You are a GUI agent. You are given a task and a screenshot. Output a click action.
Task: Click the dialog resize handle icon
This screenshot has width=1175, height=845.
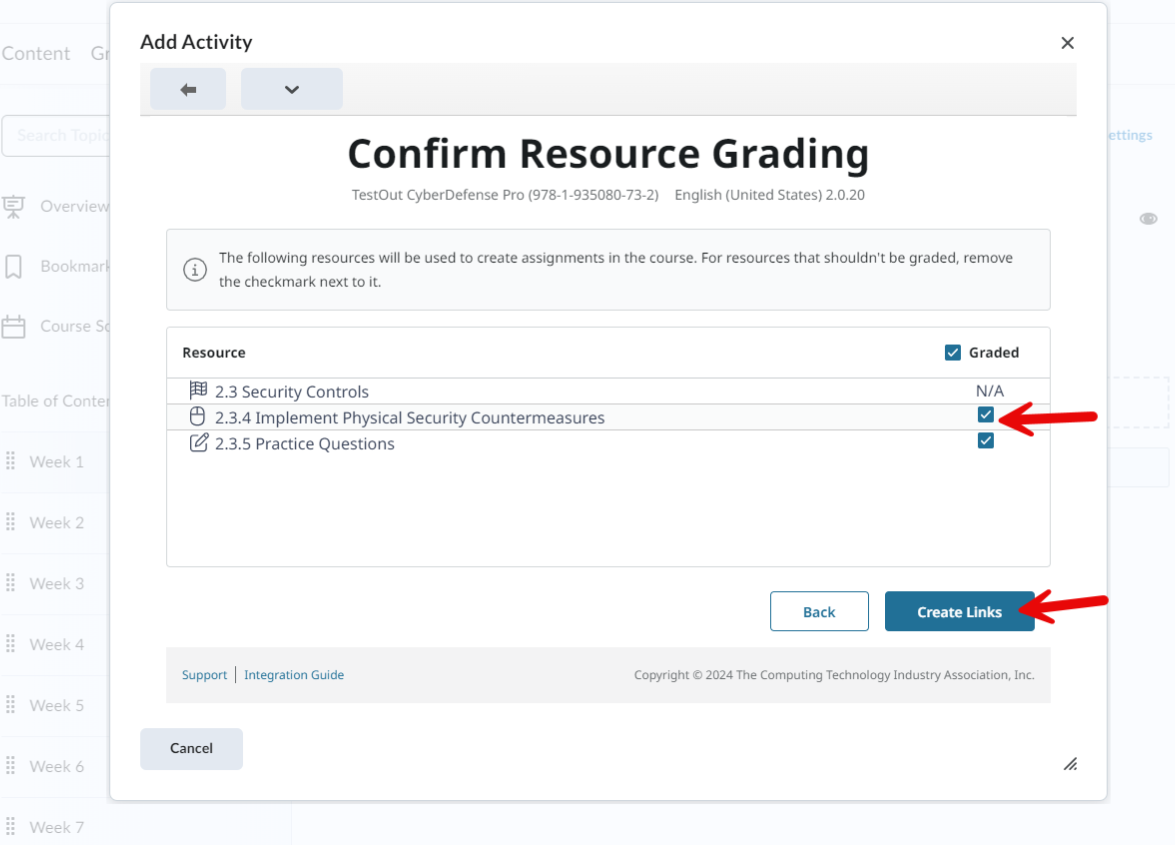(x=1070, y=764)
